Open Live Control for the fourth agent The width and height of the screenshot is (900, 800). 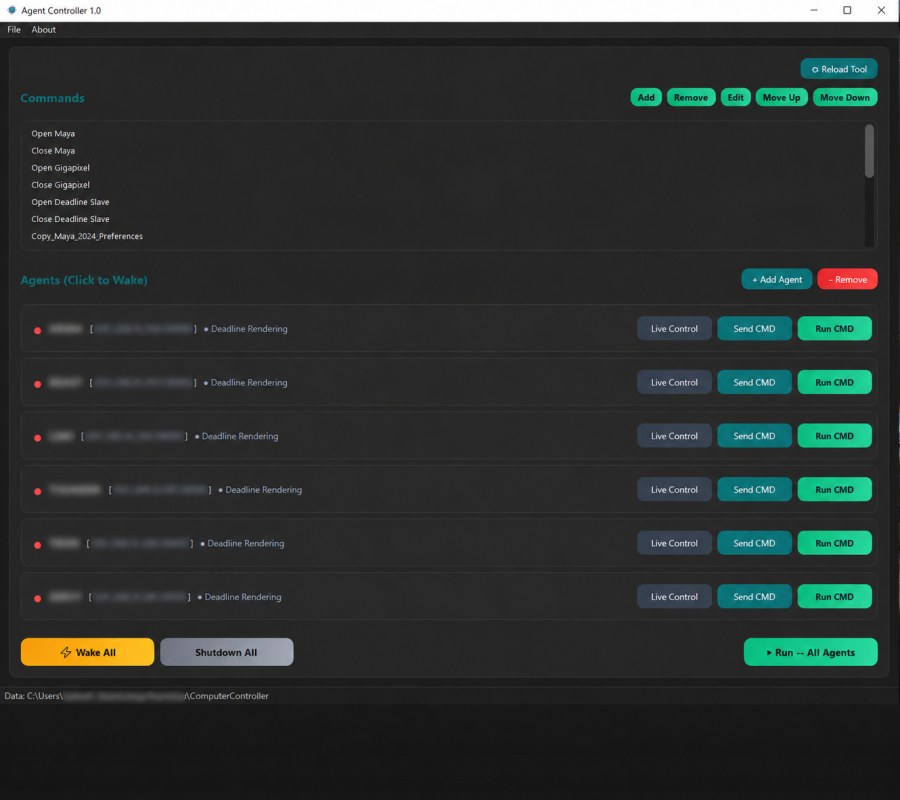click(x=674, y=490)
